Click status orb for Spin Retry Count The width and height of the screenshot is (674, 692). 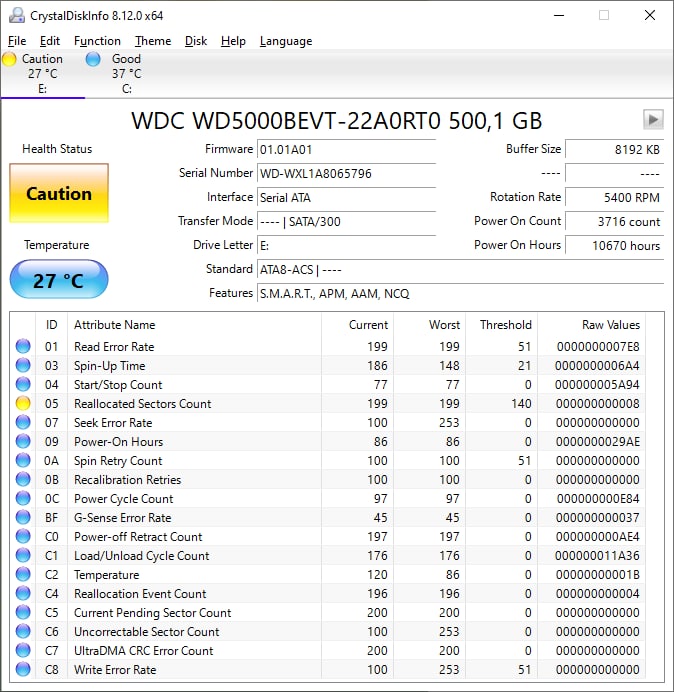[x=23, y=460]
